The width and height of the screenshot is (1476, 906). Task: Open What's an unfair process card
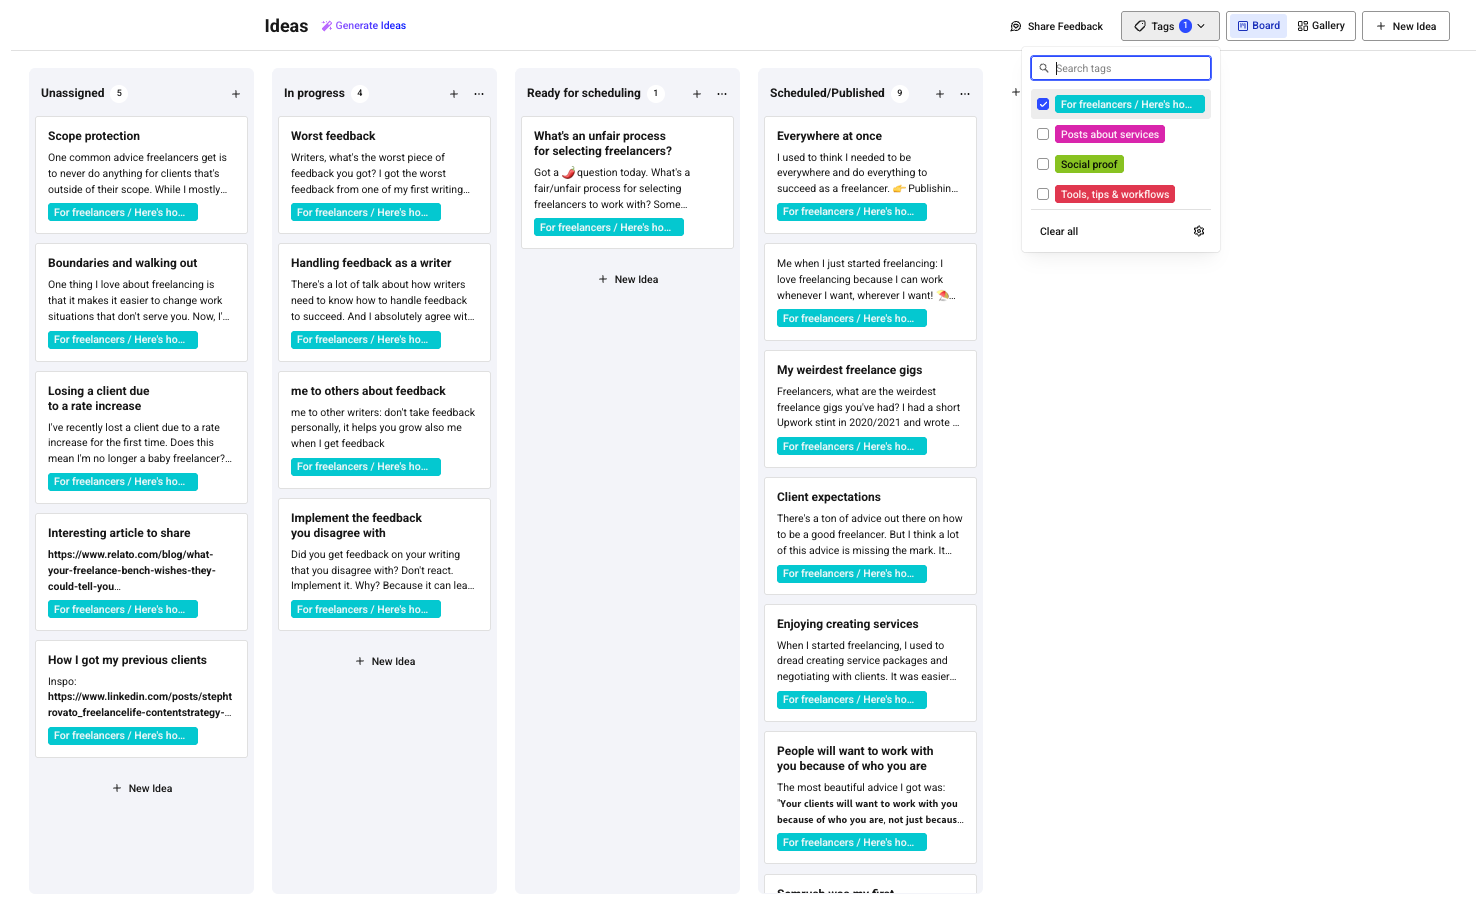[627, 182]
